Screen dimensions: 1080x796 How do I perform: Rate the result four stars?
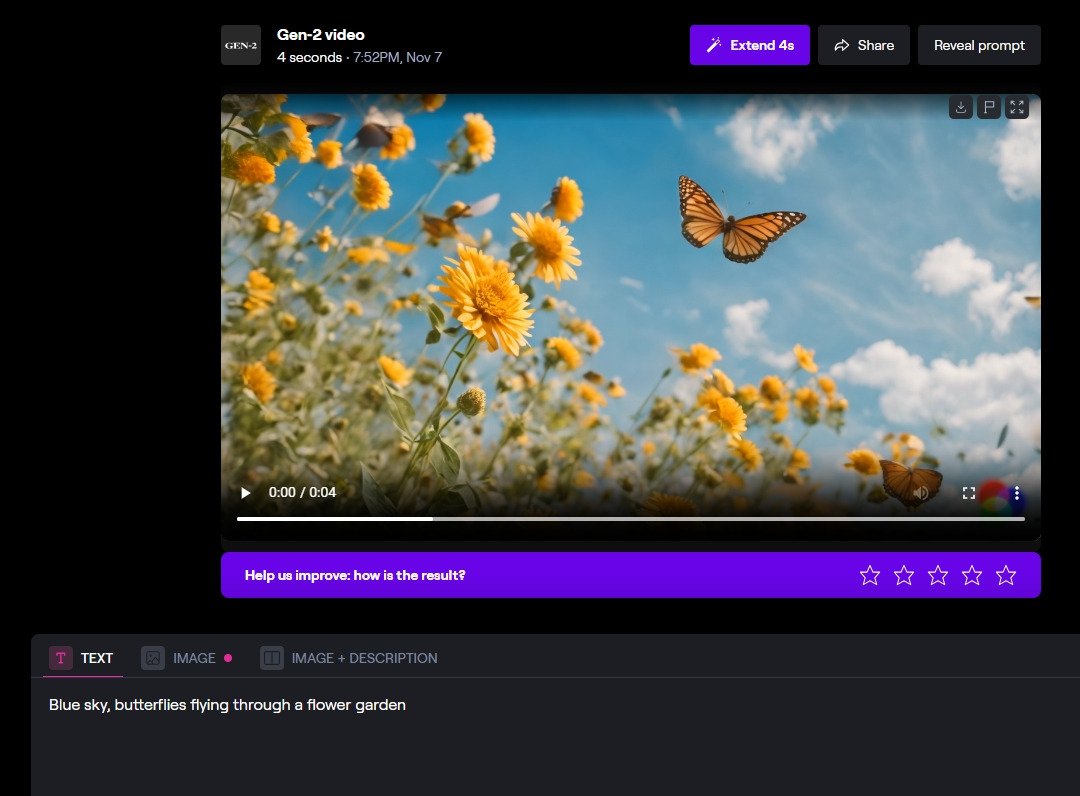pos(972,575)
